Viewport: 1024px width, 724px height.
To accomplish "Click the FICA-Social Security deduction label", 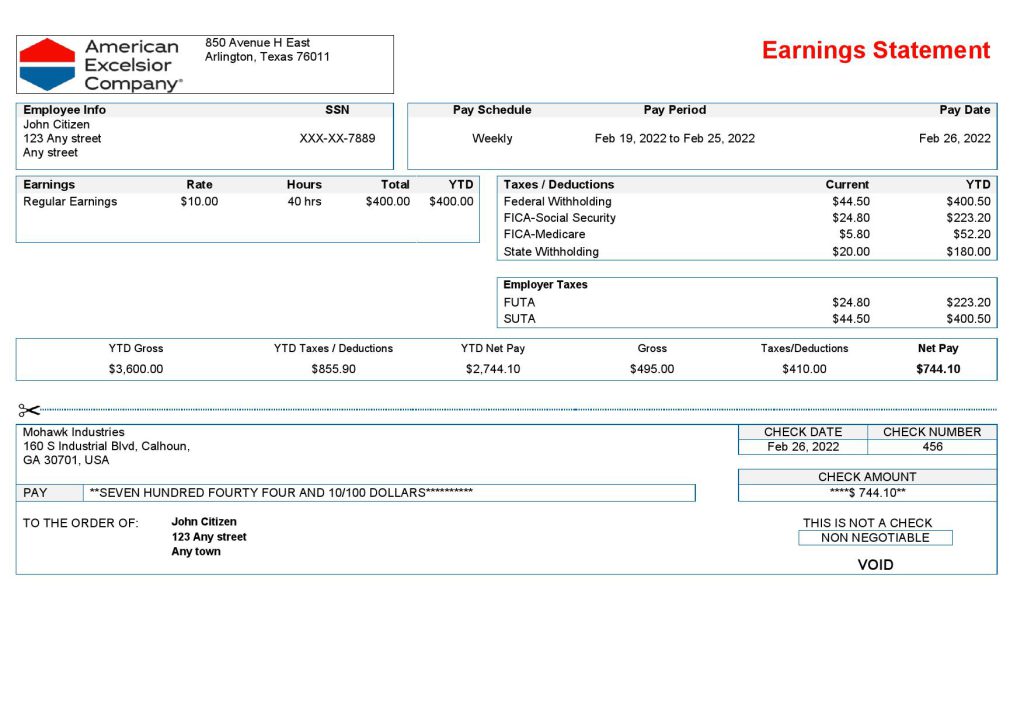I will [x=559, y=218].
